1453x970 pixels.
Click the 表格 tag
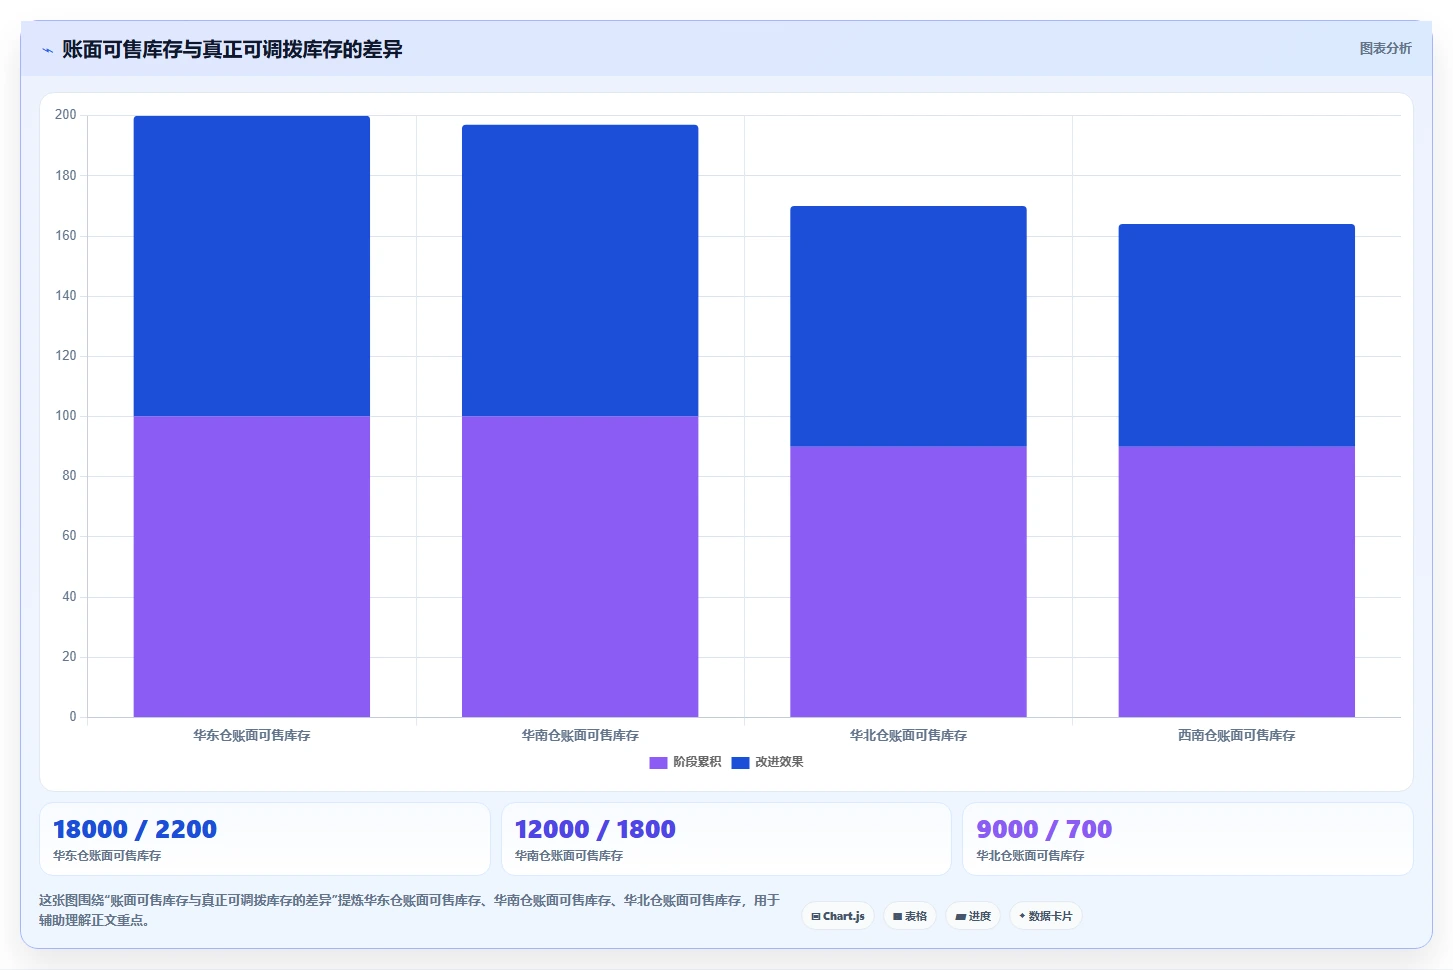tap(910, 916)
